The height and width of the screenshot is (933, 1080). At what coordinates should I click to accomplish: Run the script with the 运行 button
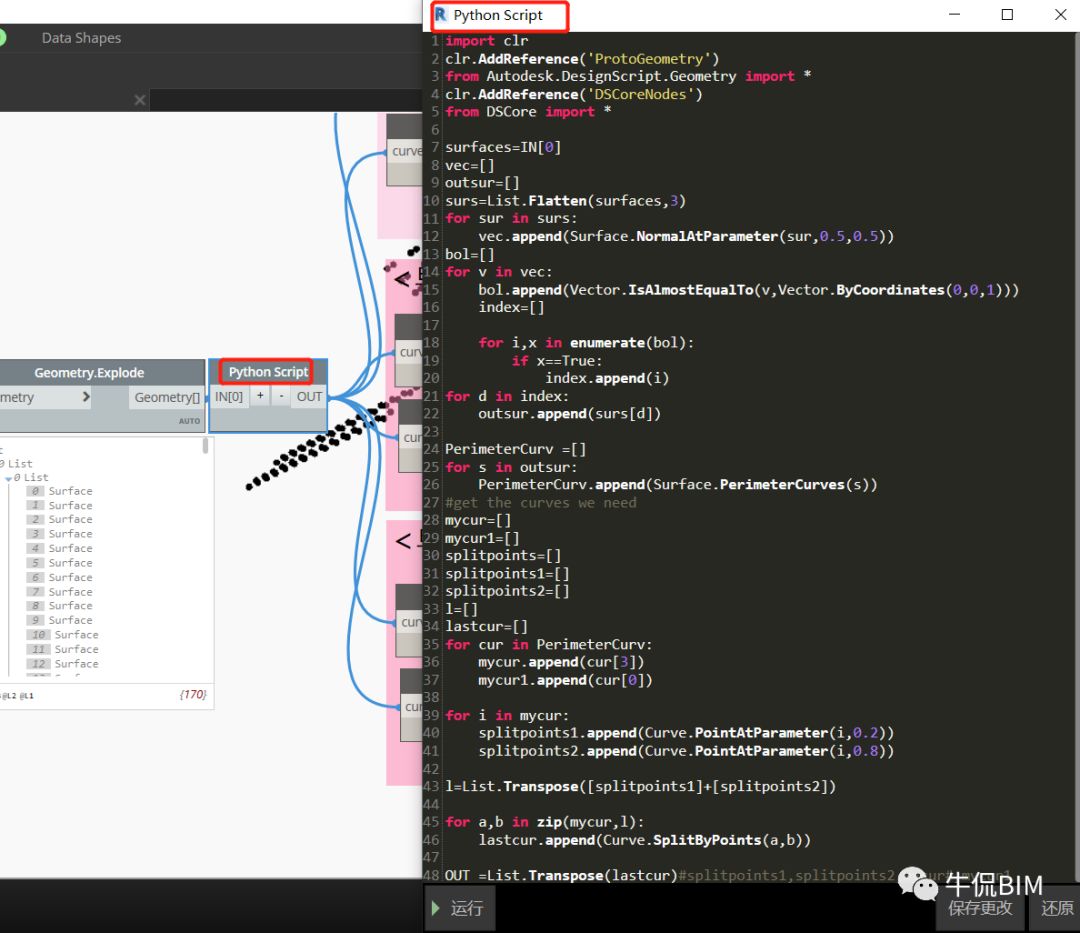coord(459,908)
